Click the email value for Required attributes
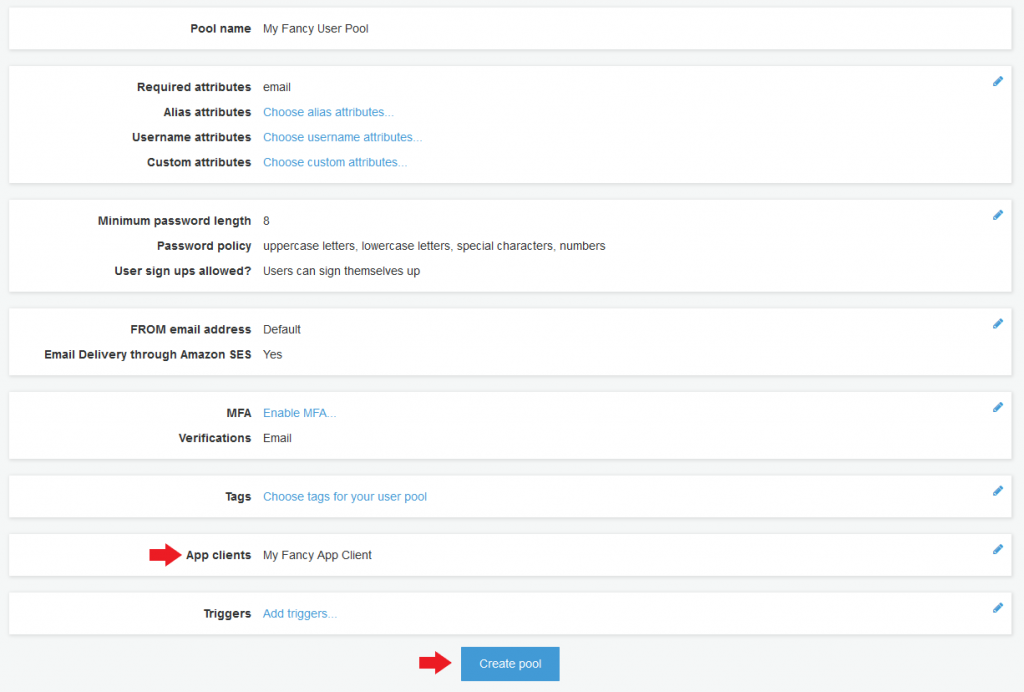Image resolution: width=1024 pixels, height=692 pixels. (277, 87)
